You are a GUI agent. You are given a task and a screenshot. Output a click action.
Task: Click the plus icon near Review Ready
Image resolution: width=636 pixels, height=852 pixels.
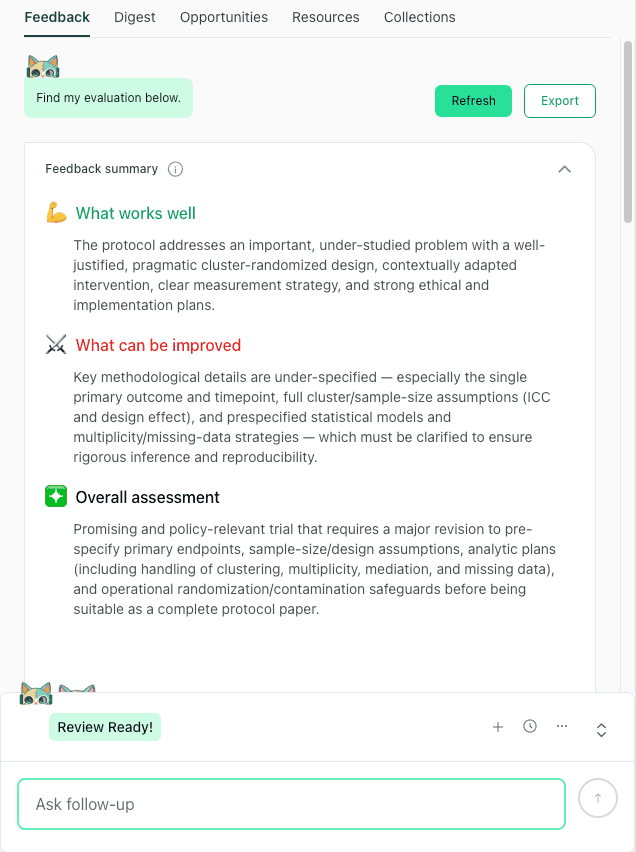click(x=498, y=727)
